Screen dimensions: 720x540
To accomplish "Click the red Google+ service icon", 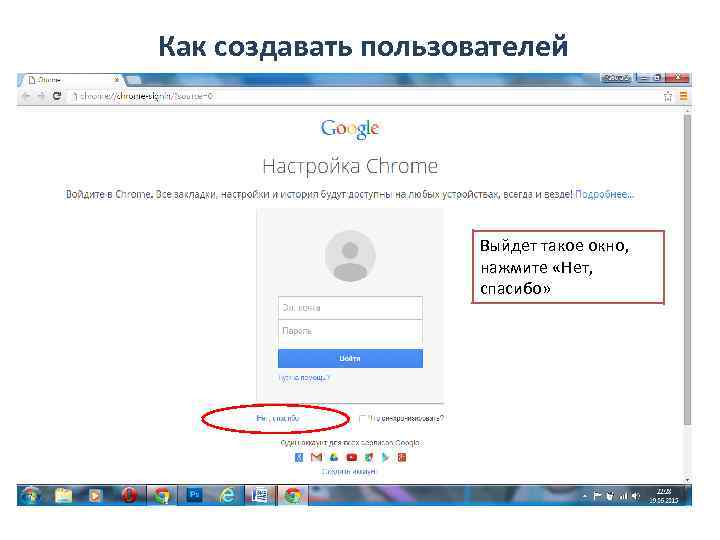I will pos(402,457).
